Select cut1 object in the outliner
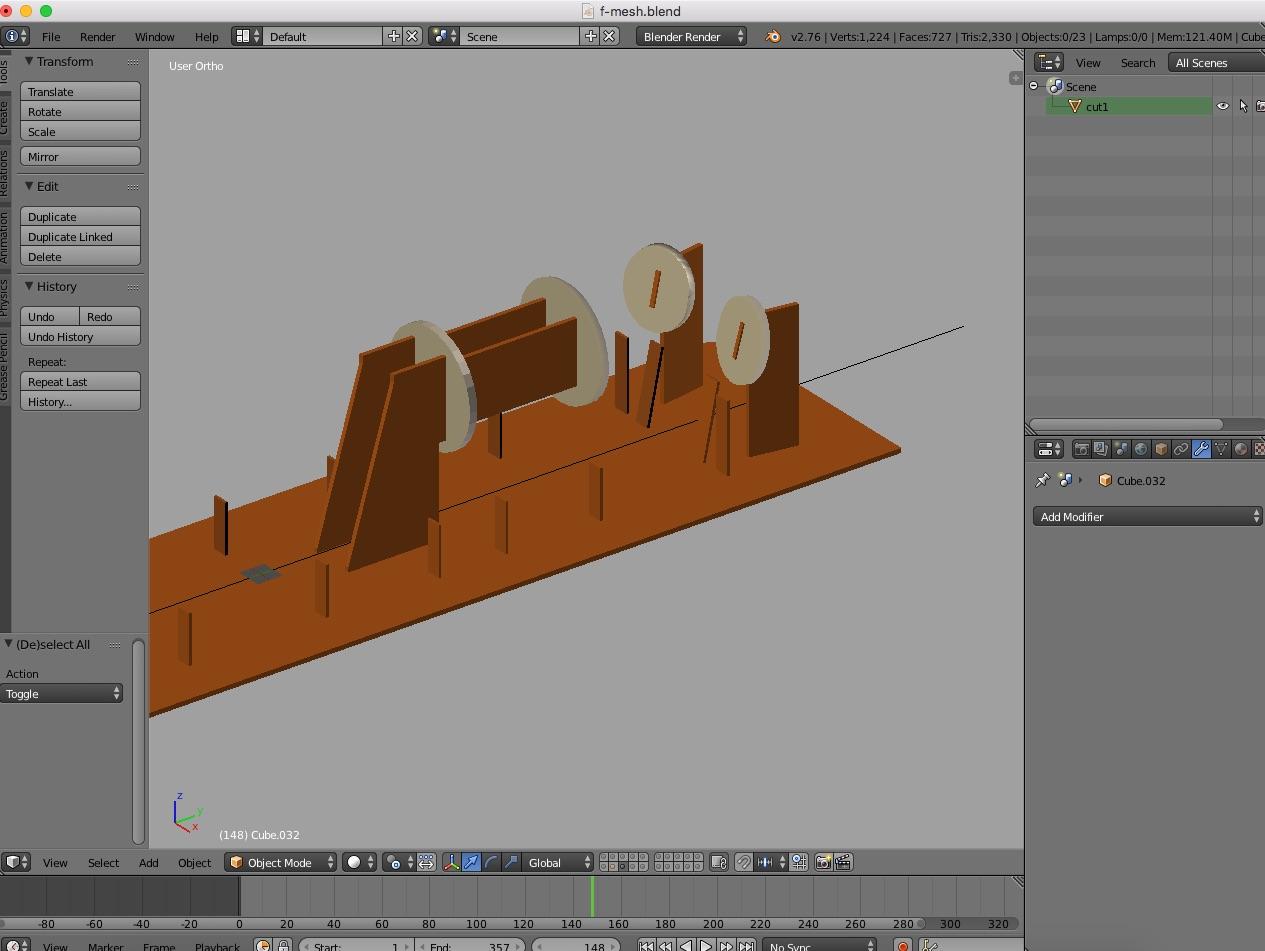The width and height of the screenshot is (1265, 951). (1097, 107)
